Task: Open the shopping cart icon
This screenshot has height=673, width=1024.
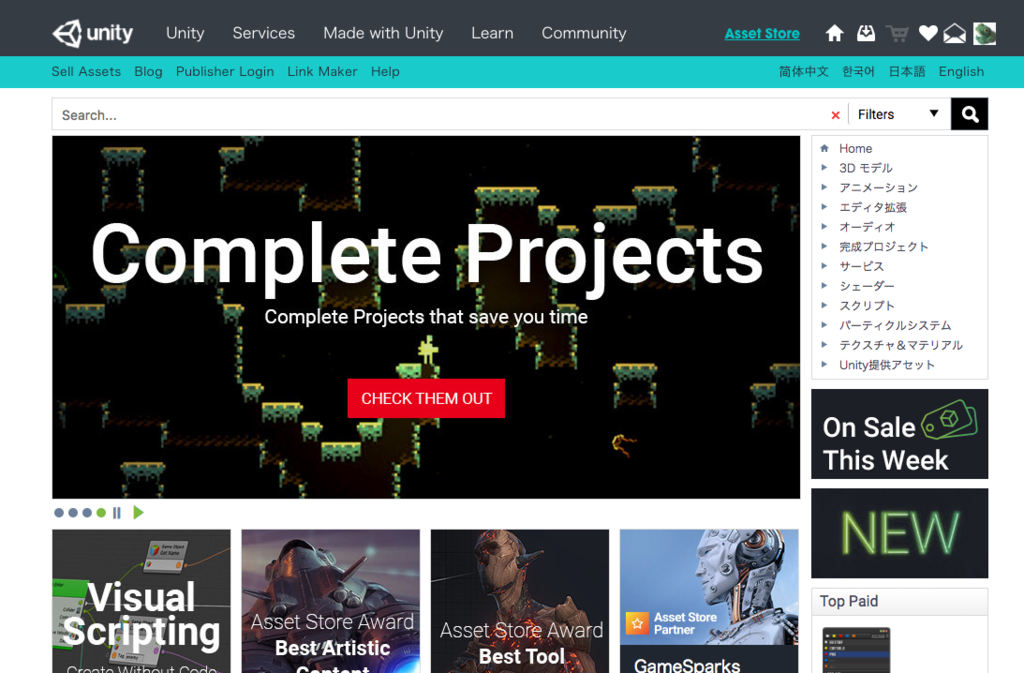Action: point(897,33)
